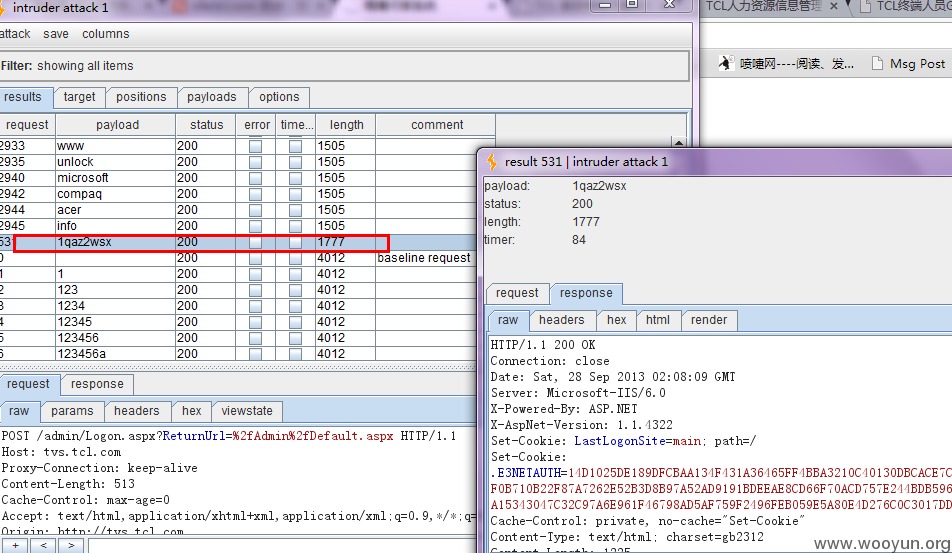Switch to the options tab
This screenshot has height=553, width=952.
[279, 97]
